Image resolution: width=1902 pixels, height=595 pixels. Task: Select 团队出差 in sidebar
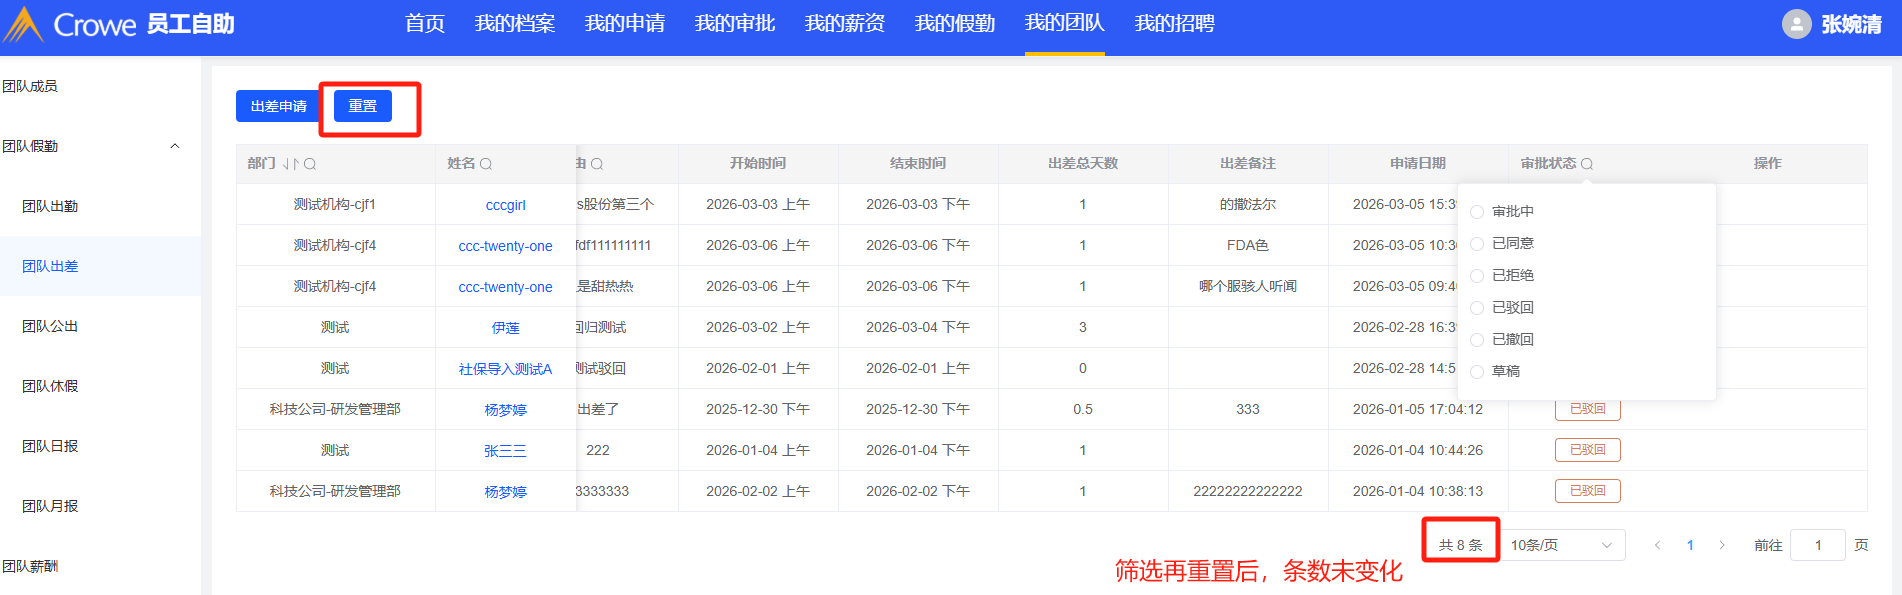pyautogui.click(x=50, y=266)
